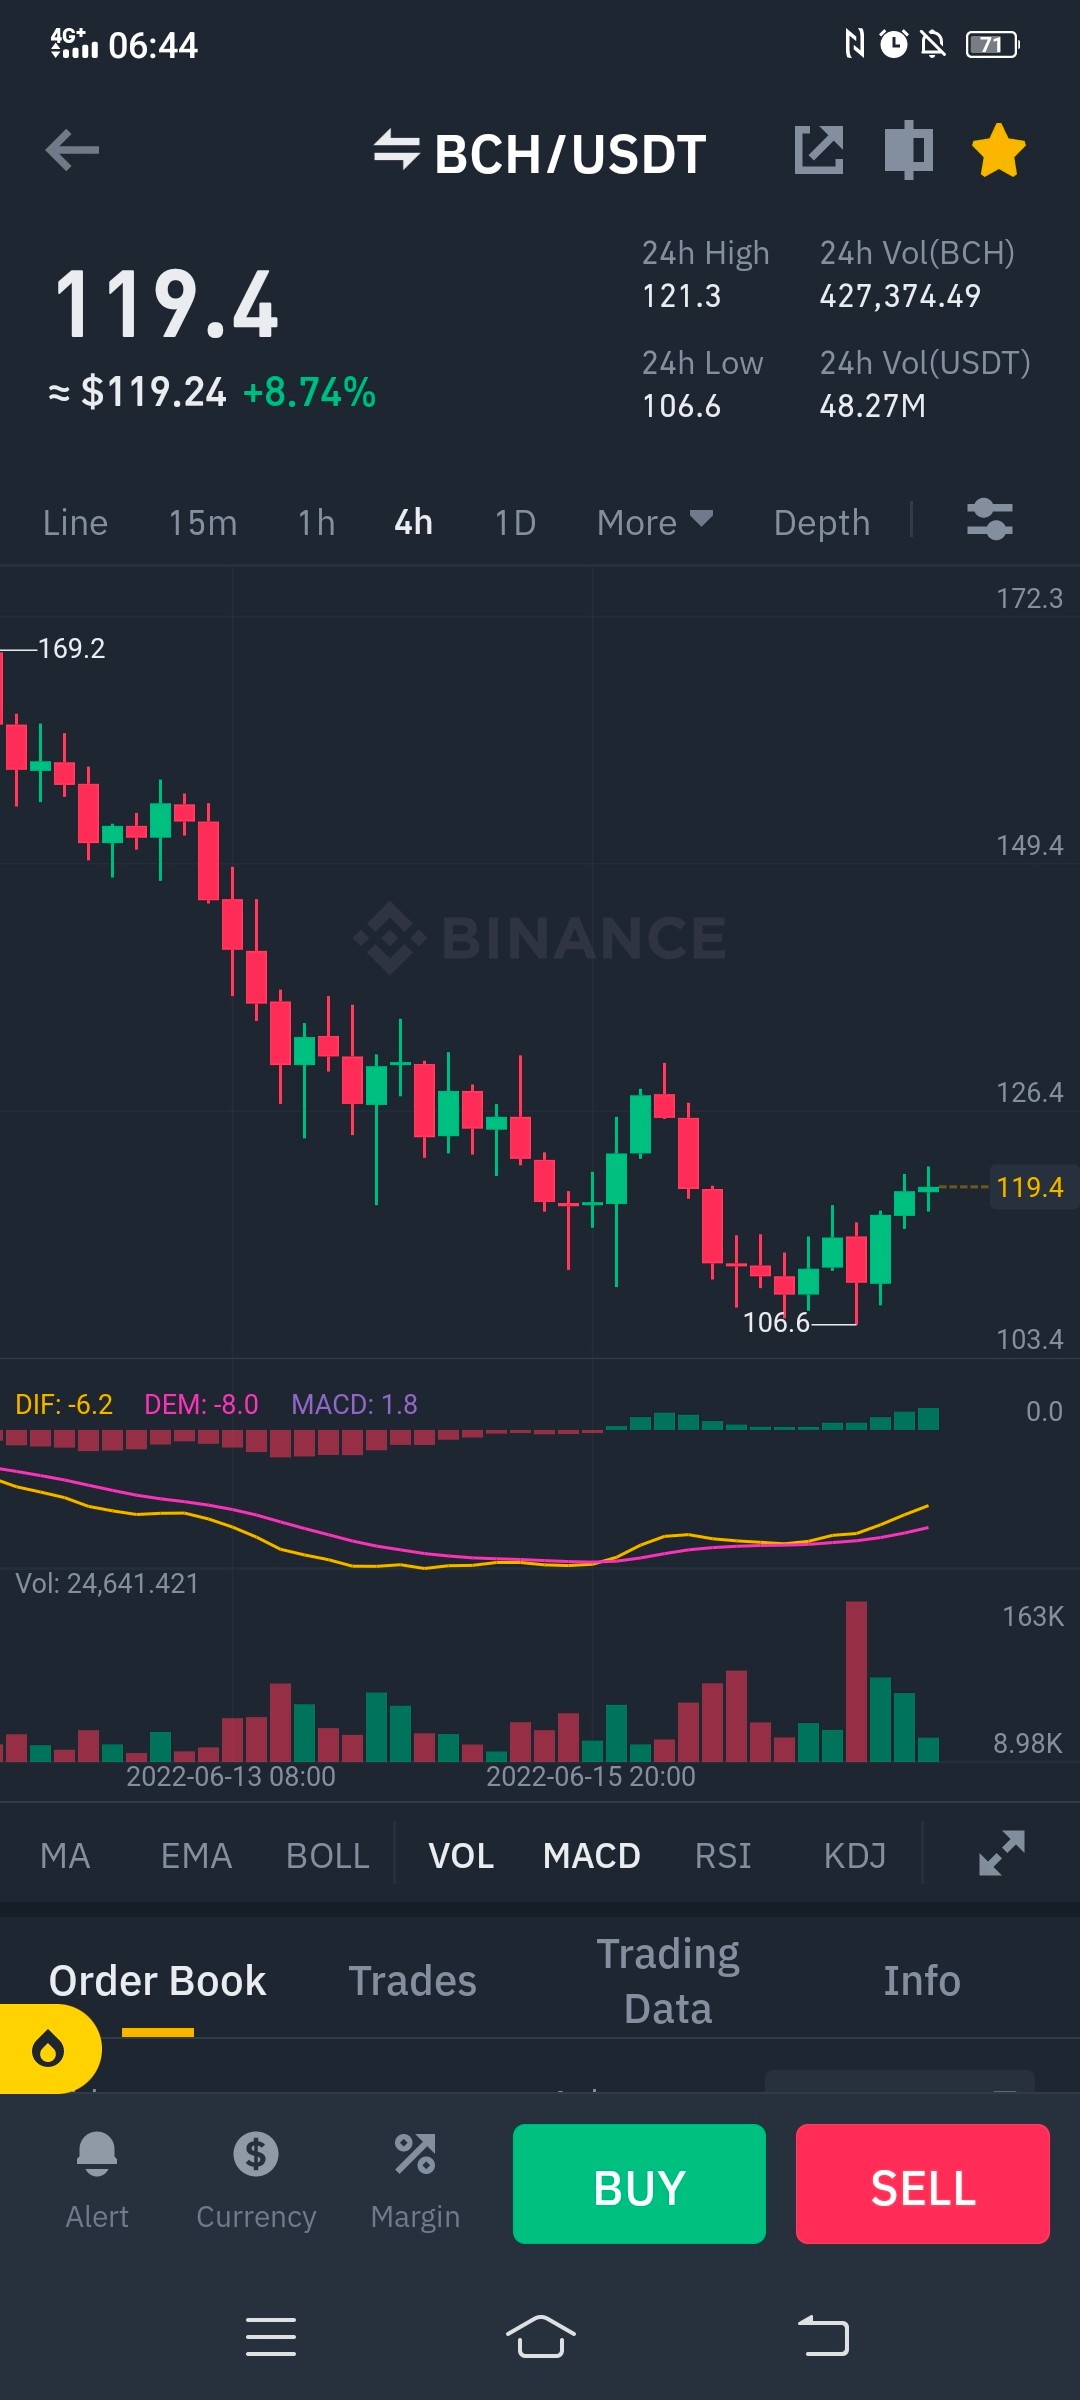1080x2400 pixels.
Task: Select the 1D timeframe
Action: pyautogui.click(x=515, y=522)
